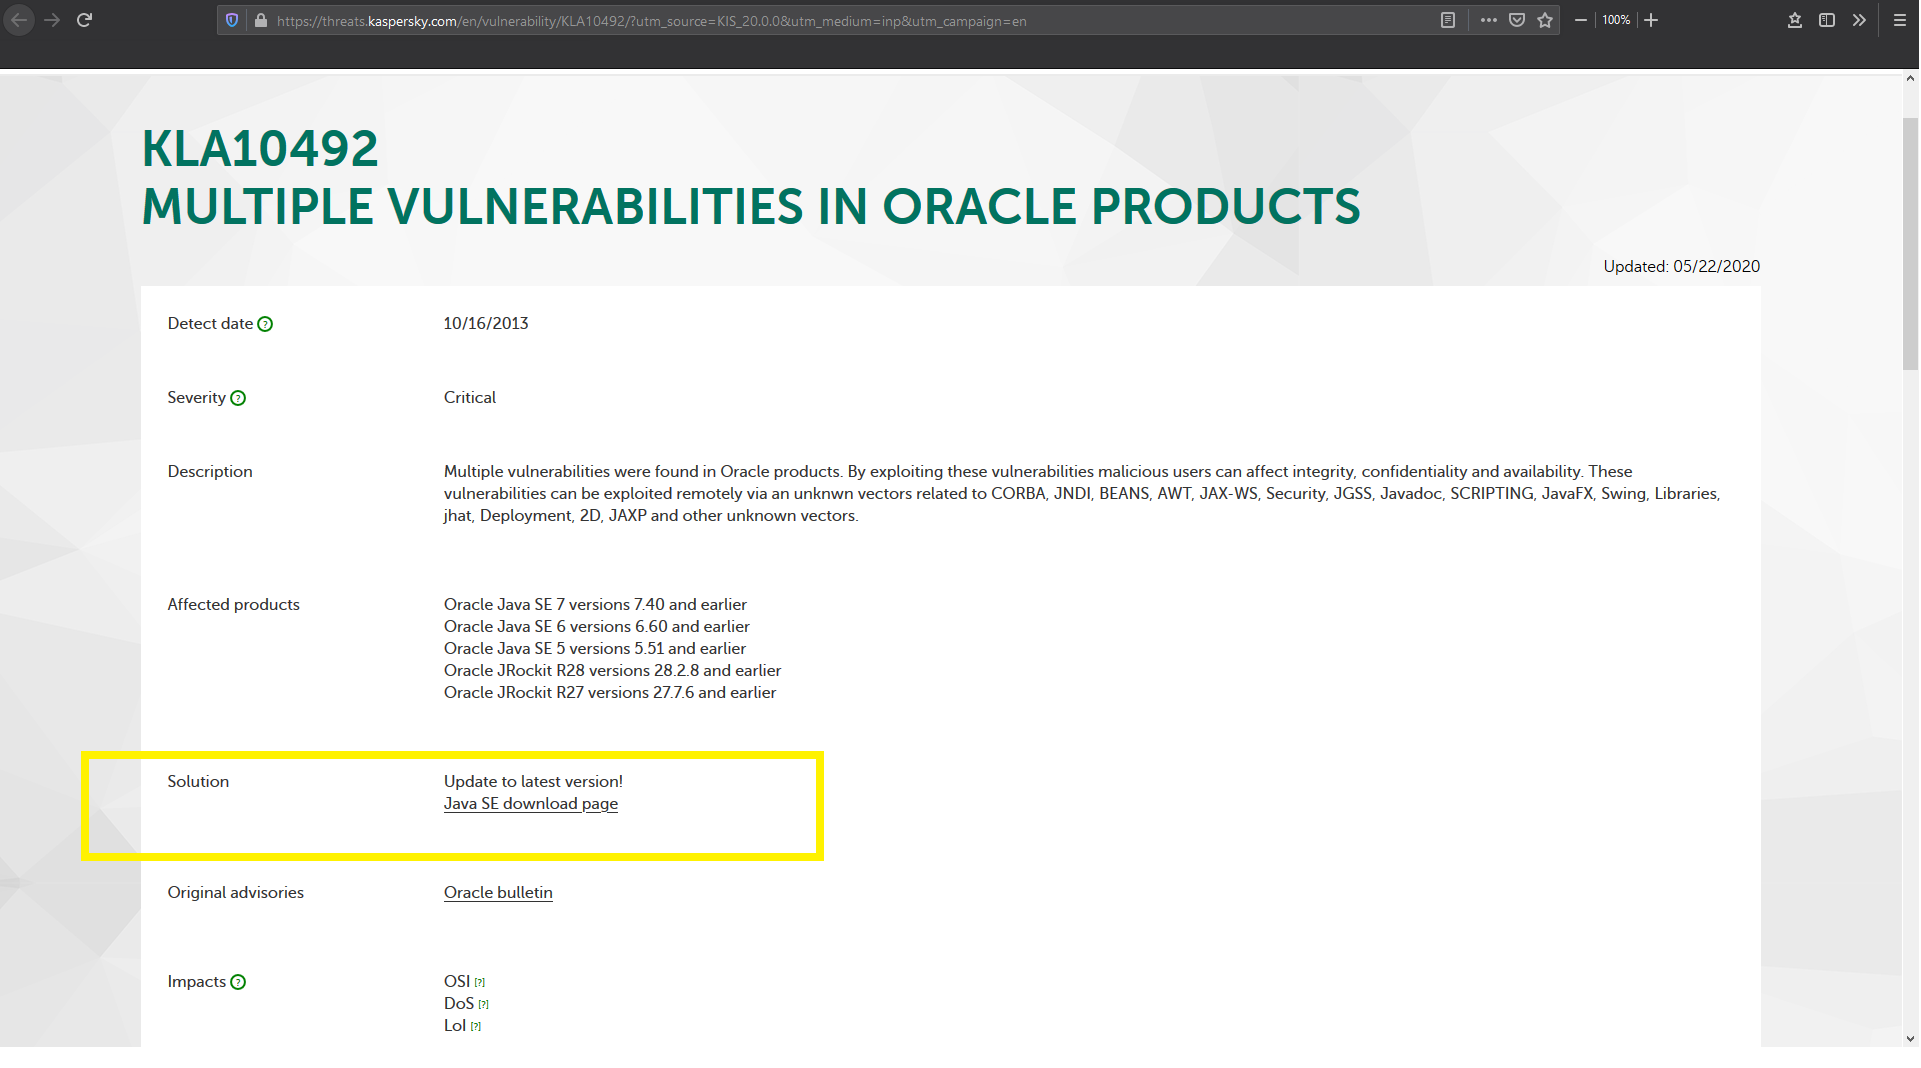Show help for Severity

click(x=238, y=398)
